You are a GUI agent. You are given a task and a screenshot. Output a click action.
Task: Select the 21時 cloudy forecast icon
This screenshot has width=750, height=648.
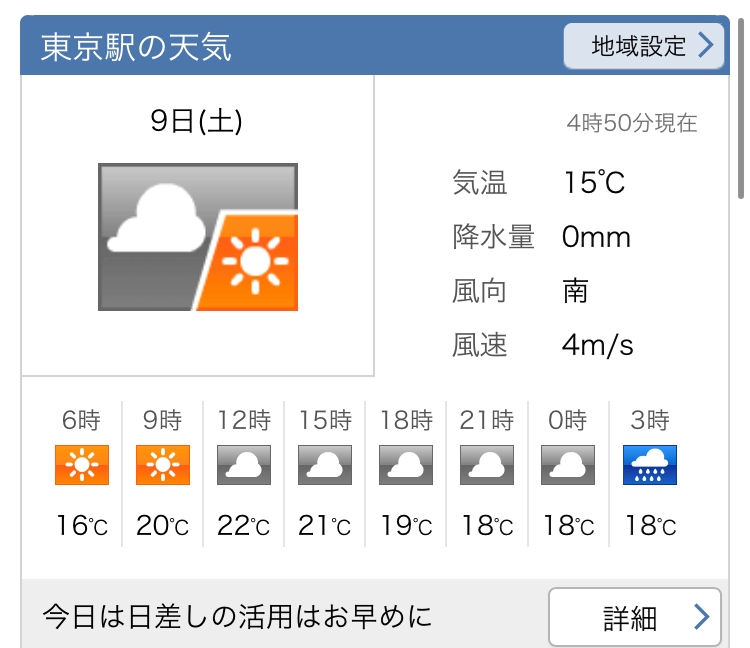(x=487, y=465)
